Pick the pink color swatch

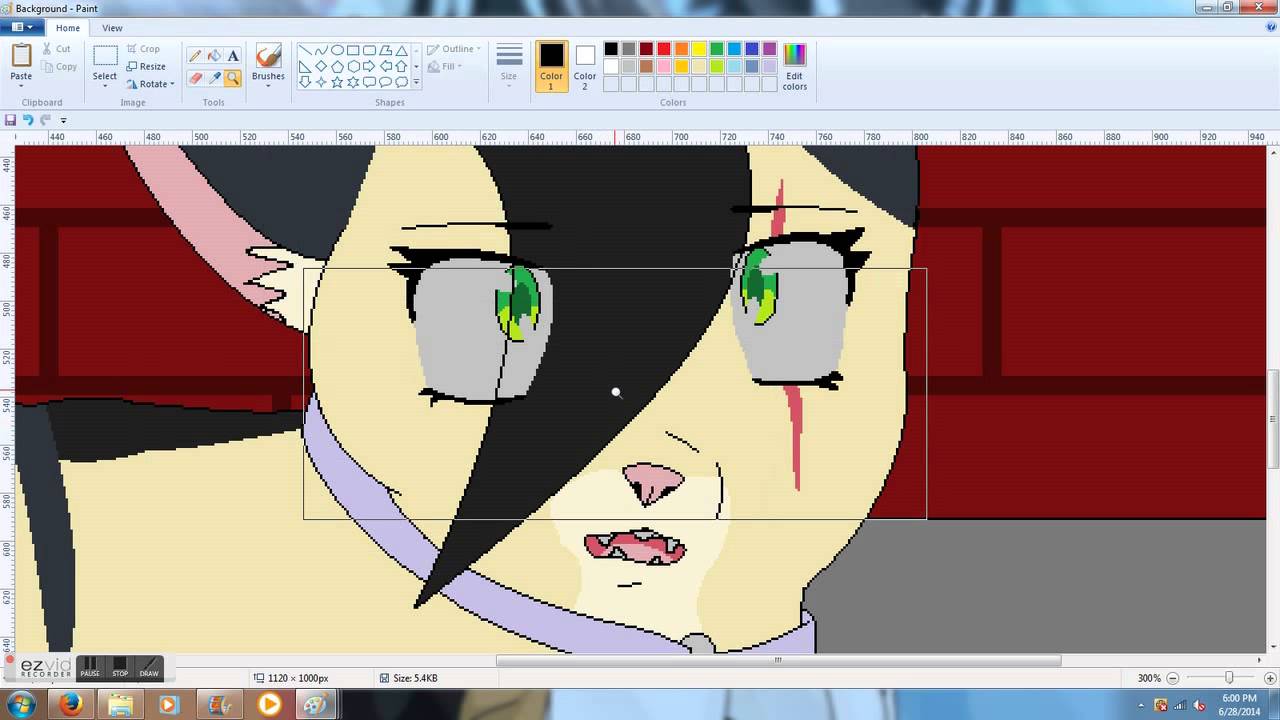[663, 66]
